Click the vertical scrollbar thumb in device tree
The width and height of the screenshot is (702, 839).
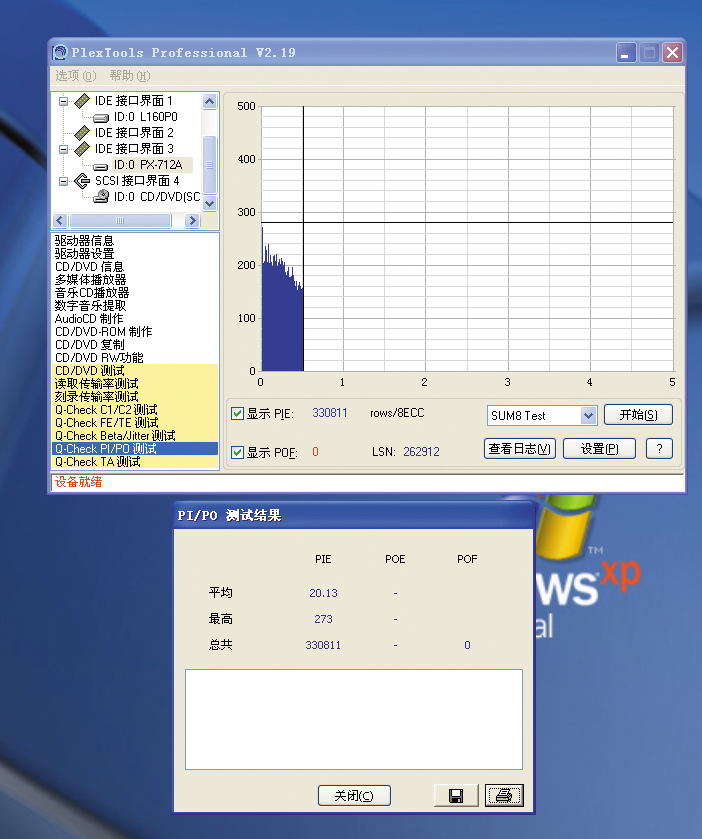[x=210, y=165]
